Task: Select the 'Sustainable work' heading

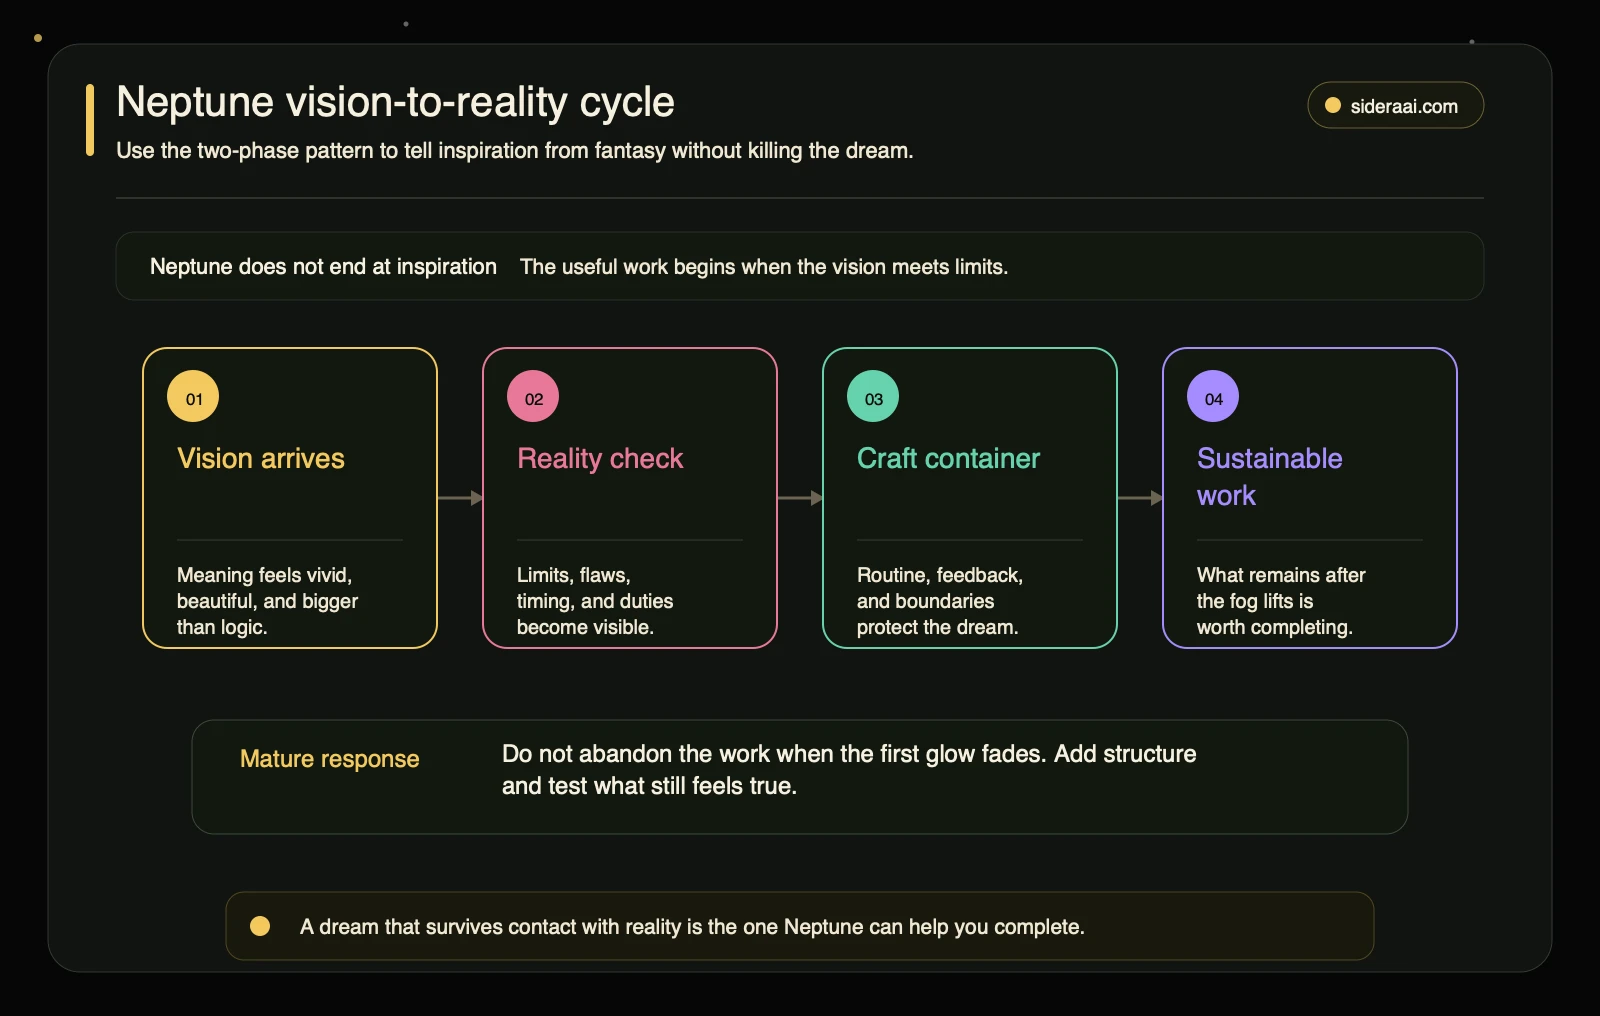Action: tap(1270, 476)
